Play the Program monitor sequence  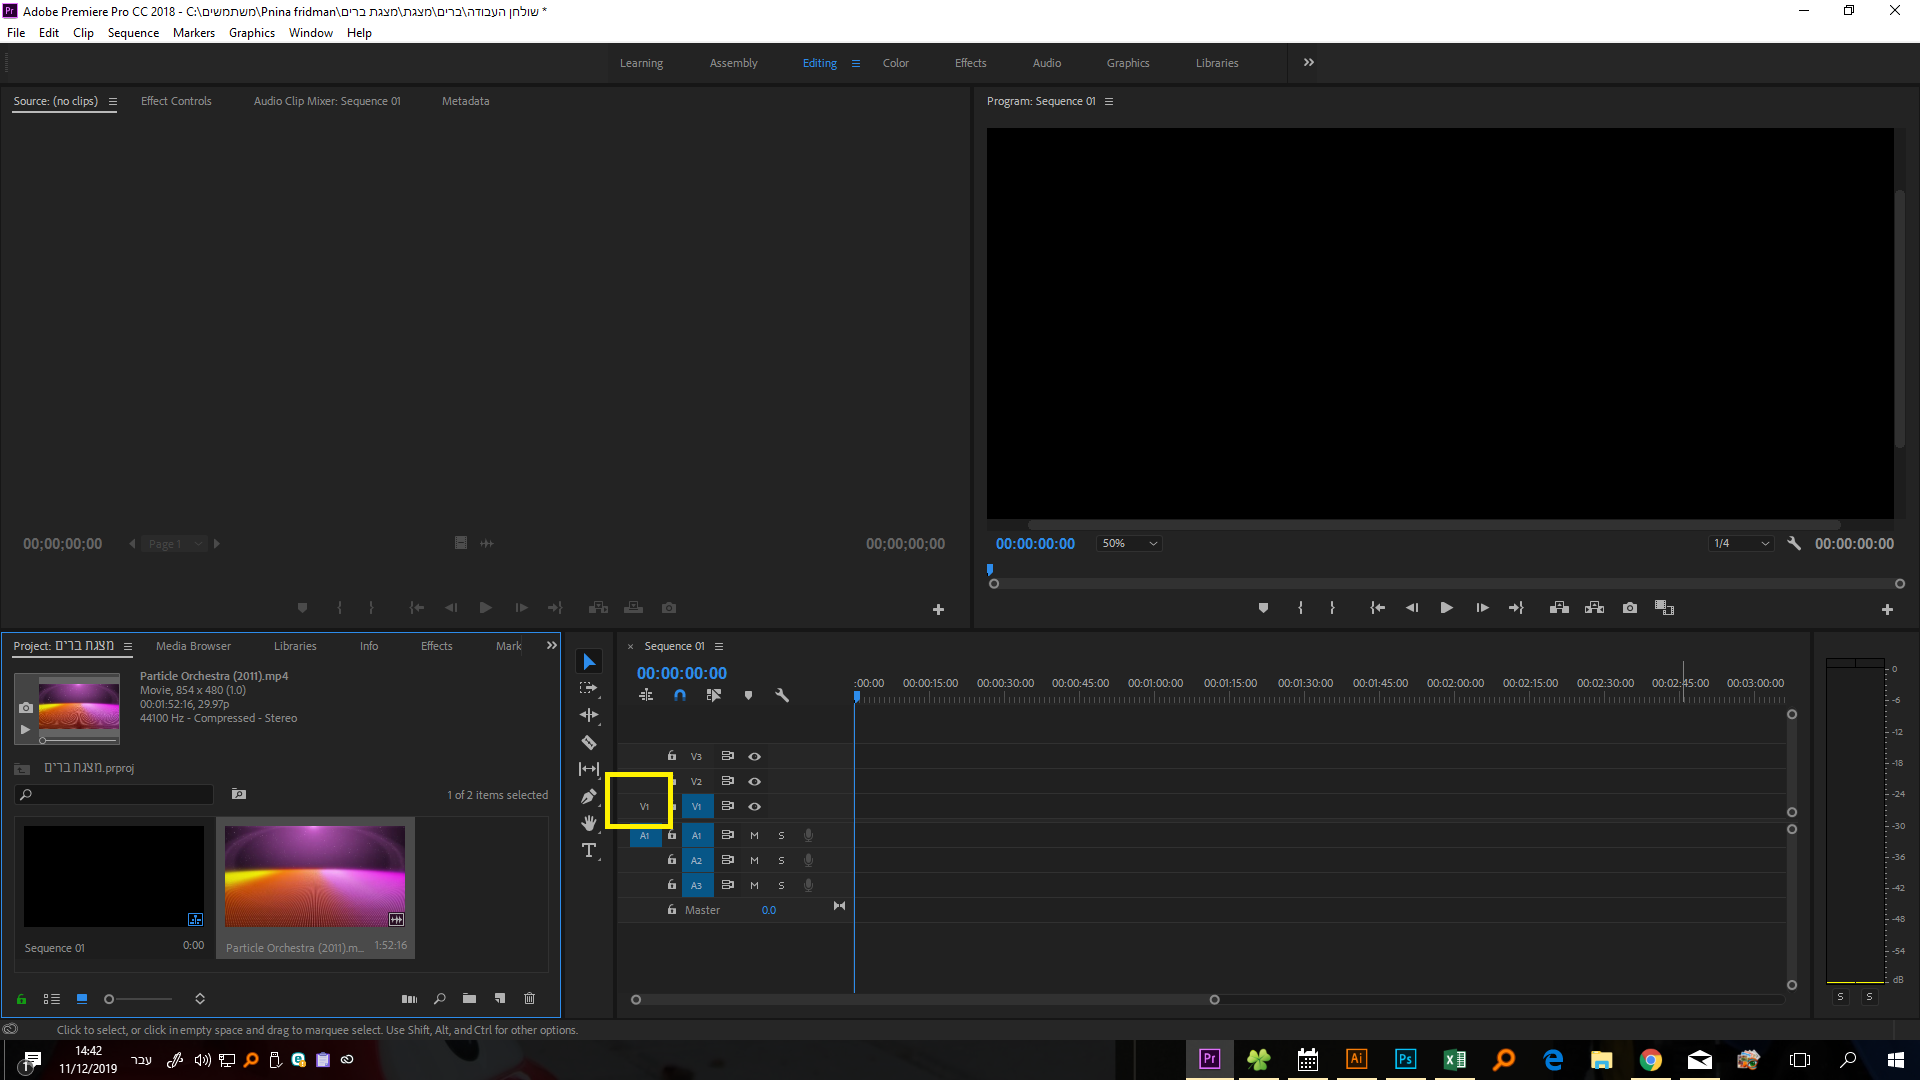1446,608
